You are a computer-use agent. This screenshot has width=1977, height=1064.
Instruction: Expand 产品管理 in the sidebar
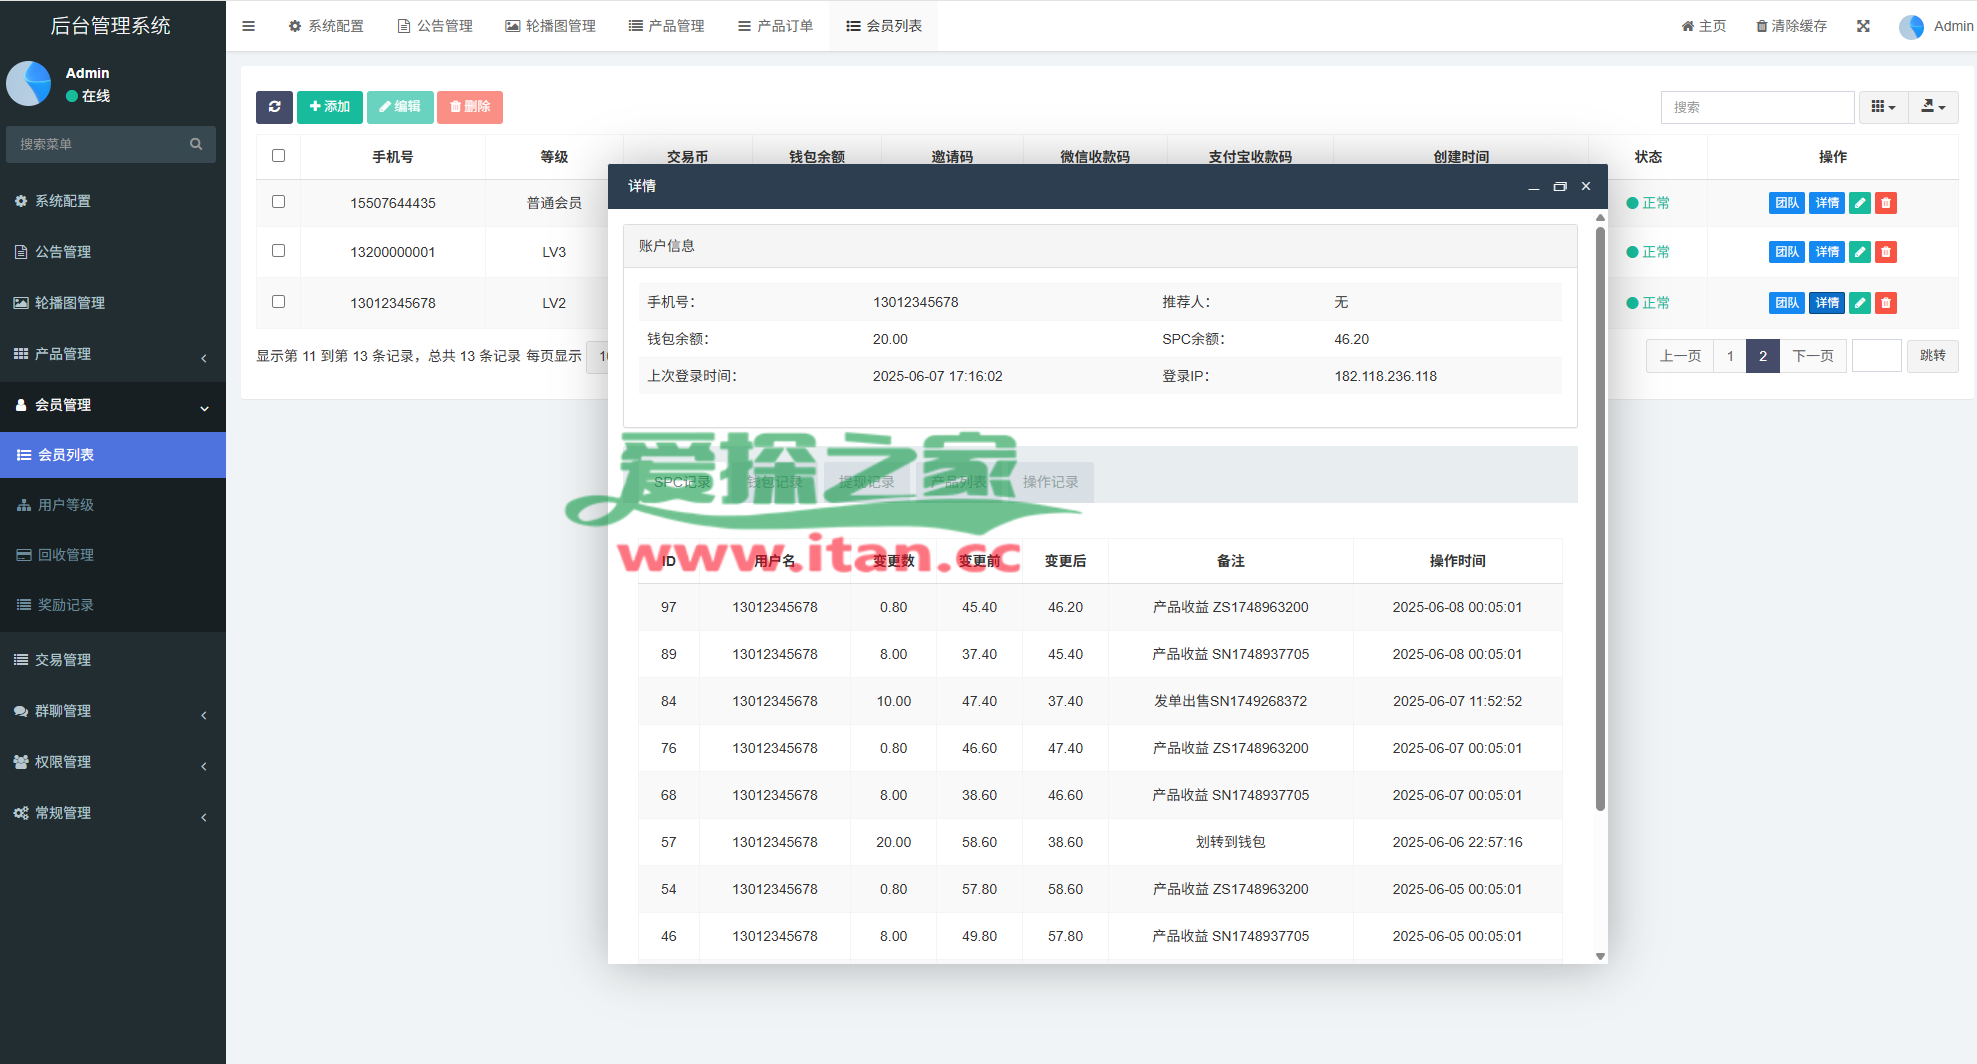pyautogui.click(x=112, y=354)
